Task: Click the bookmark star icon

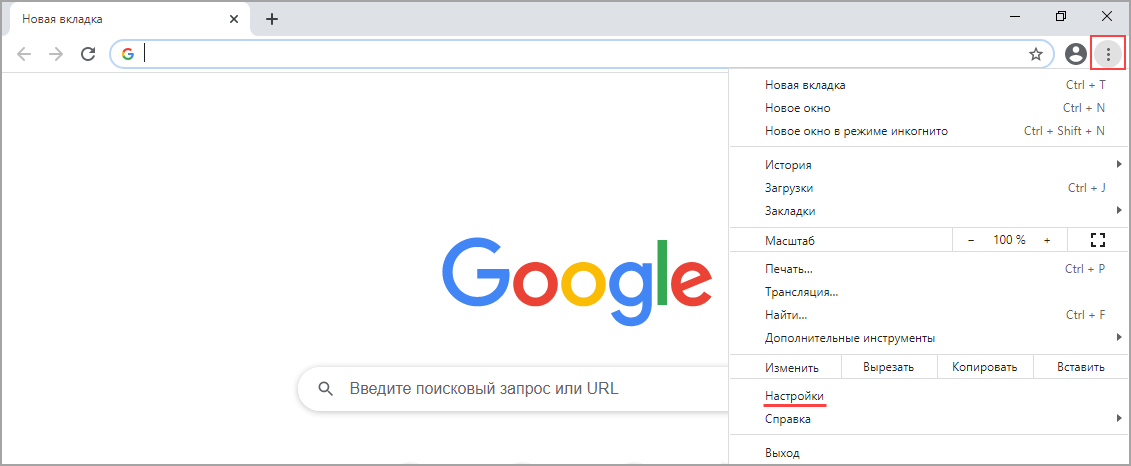Action: coord(1036,54)
